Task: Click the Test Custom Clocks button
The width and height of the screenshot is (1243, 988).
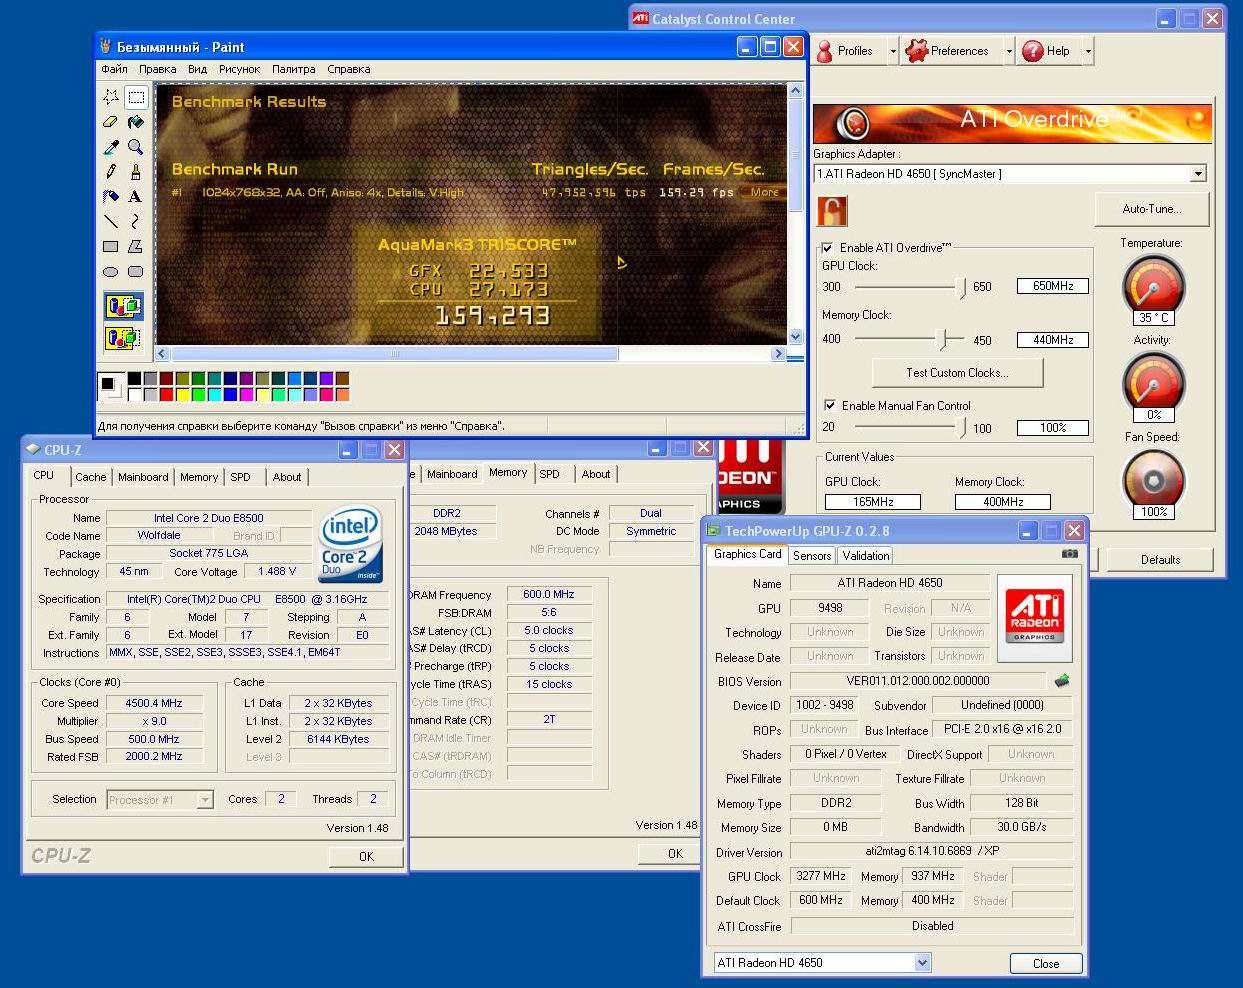Action: coord(957,373)
